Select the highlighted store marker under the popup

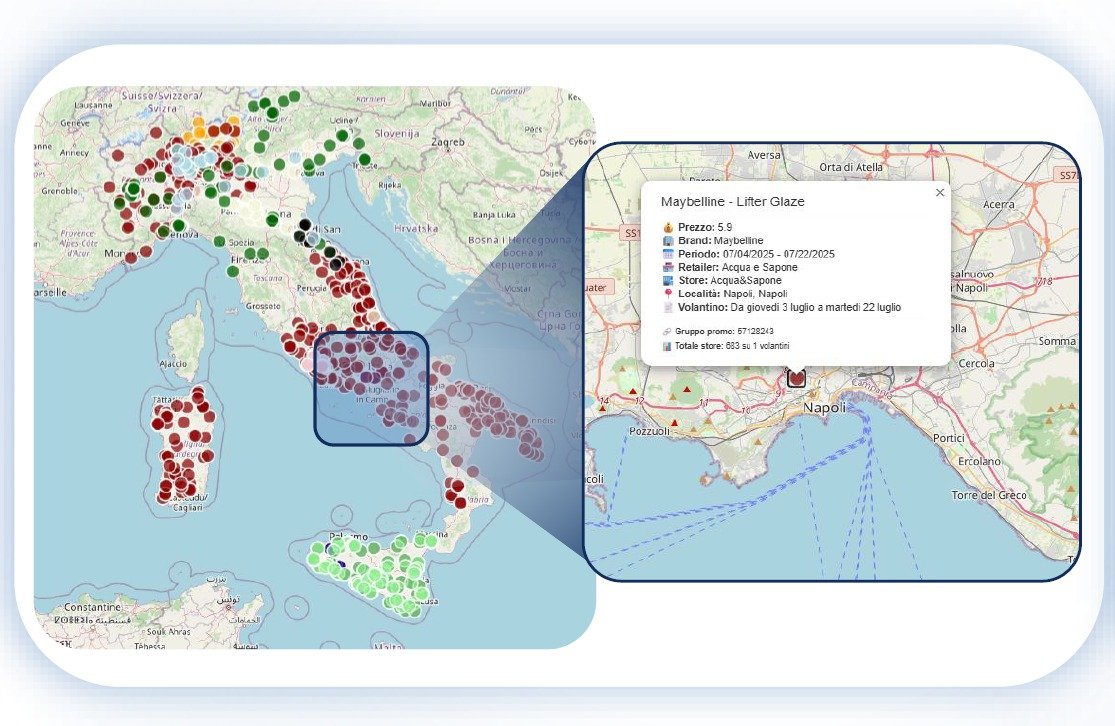point(796,378)
